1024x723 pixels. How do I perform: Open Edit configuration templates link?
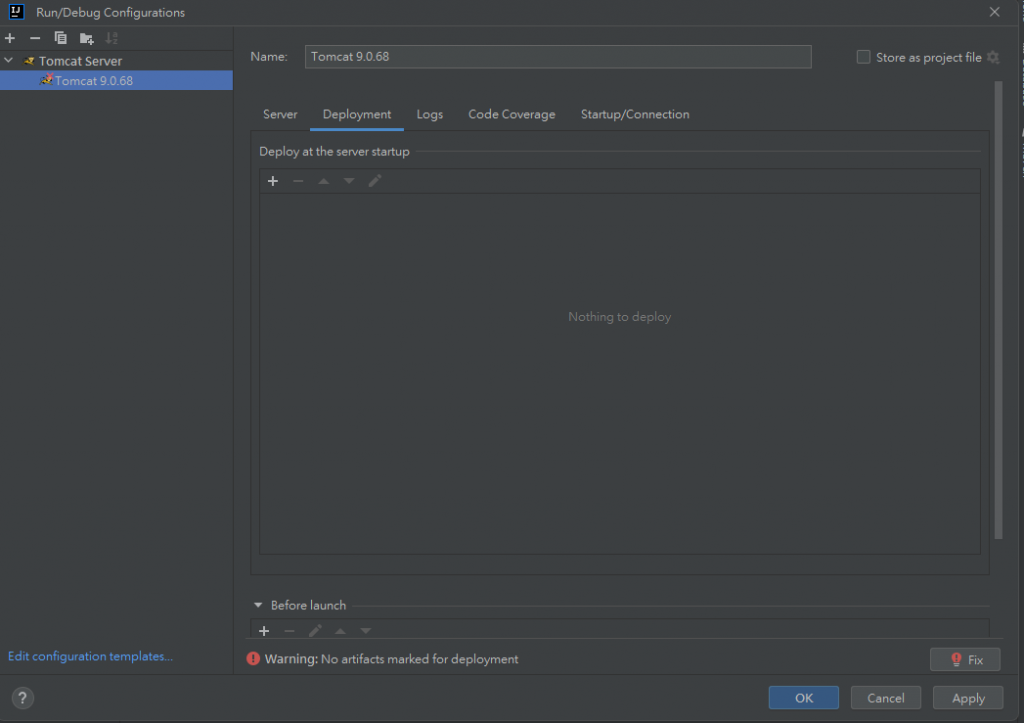90,656
